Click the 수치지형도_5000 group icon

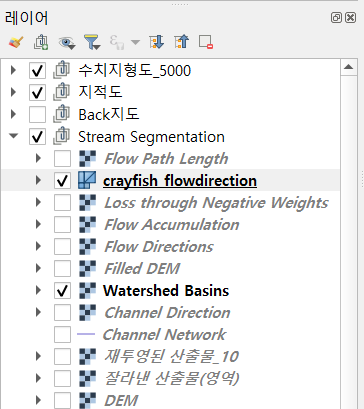pyautogui.click(x=62, y=70)
